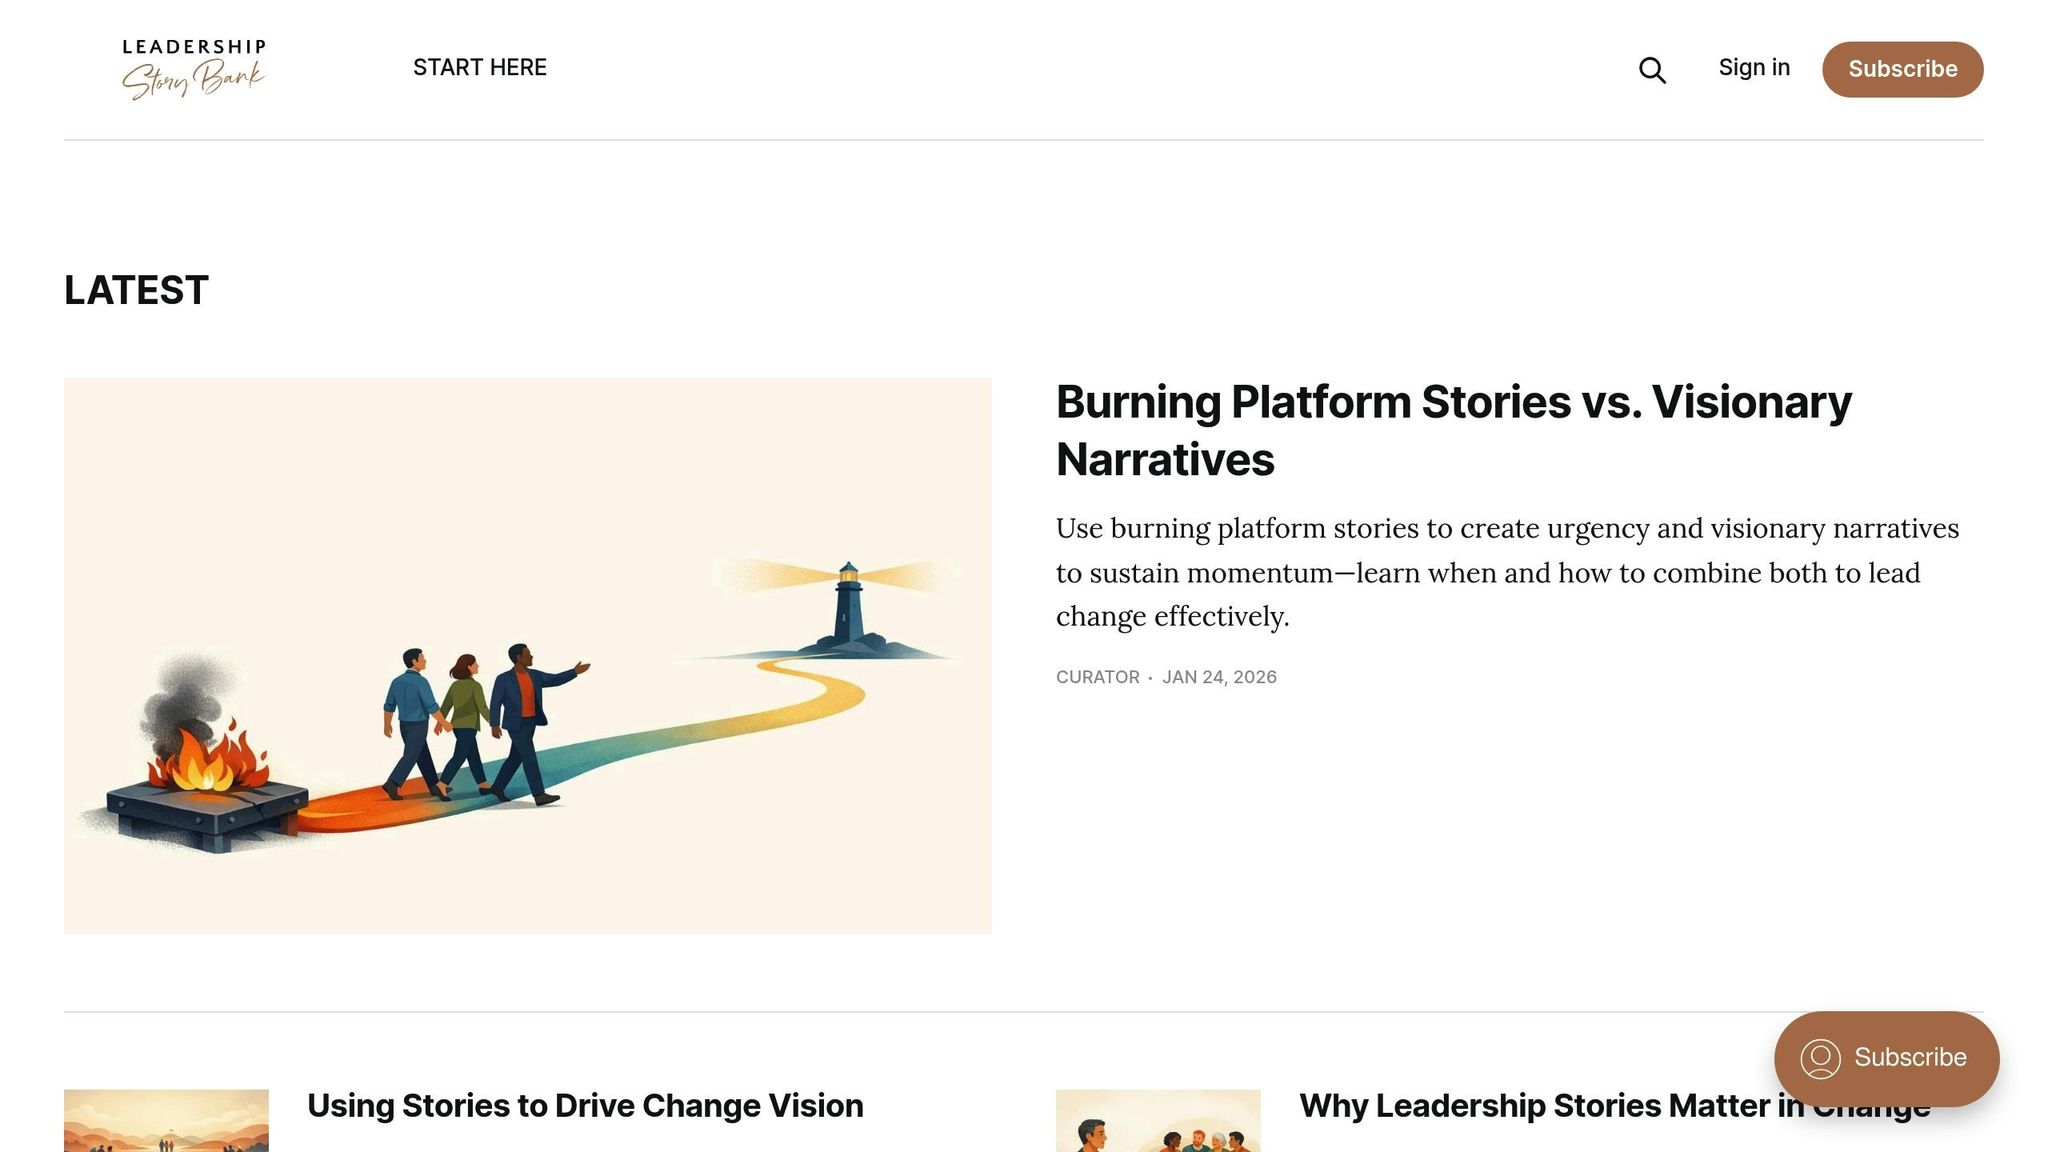Click the JAN 24, 2026 date
Image resolution: width=2048 pixels, height=1152 pixels.
[1220, 677]
